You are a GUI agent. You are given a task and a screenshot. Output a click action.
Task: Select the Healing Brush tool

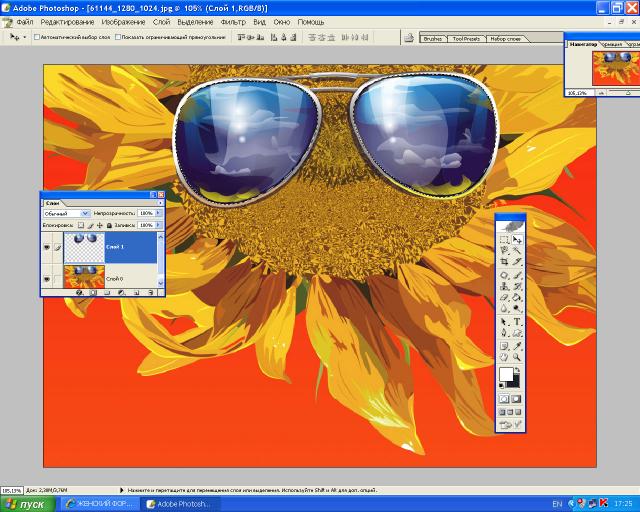click(504, 276)
